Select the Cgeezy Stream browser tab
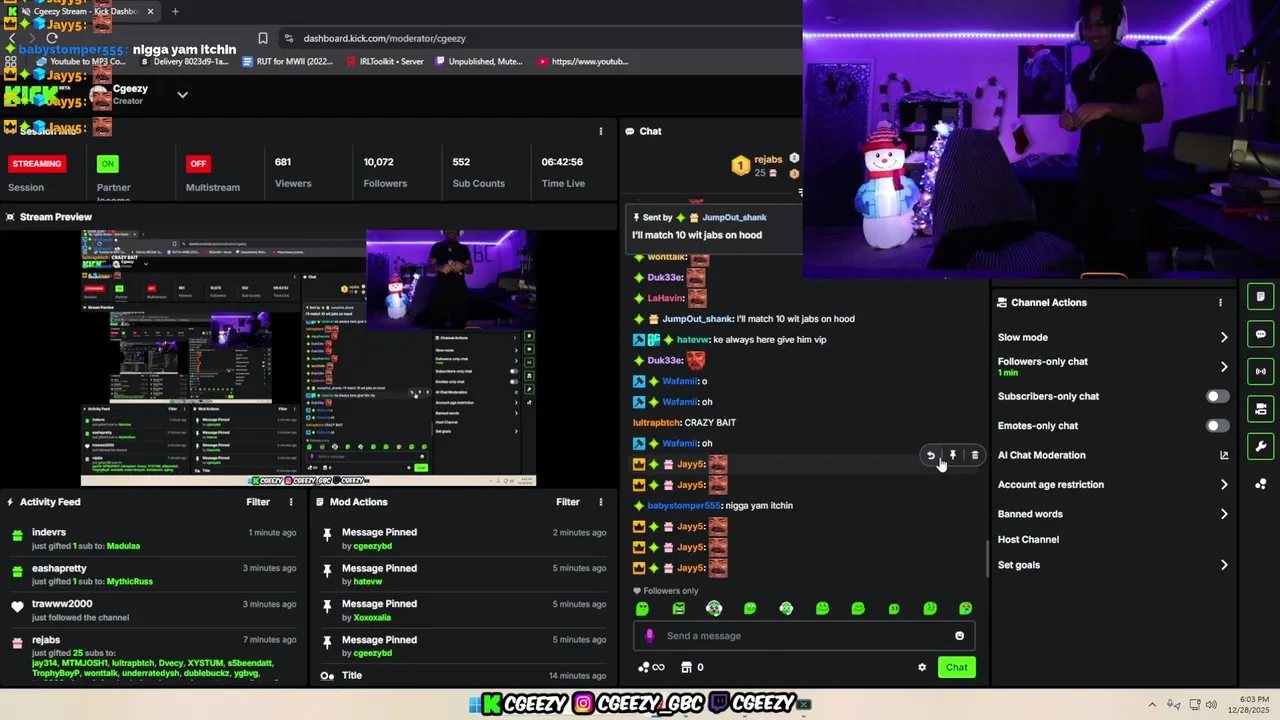 82,11
